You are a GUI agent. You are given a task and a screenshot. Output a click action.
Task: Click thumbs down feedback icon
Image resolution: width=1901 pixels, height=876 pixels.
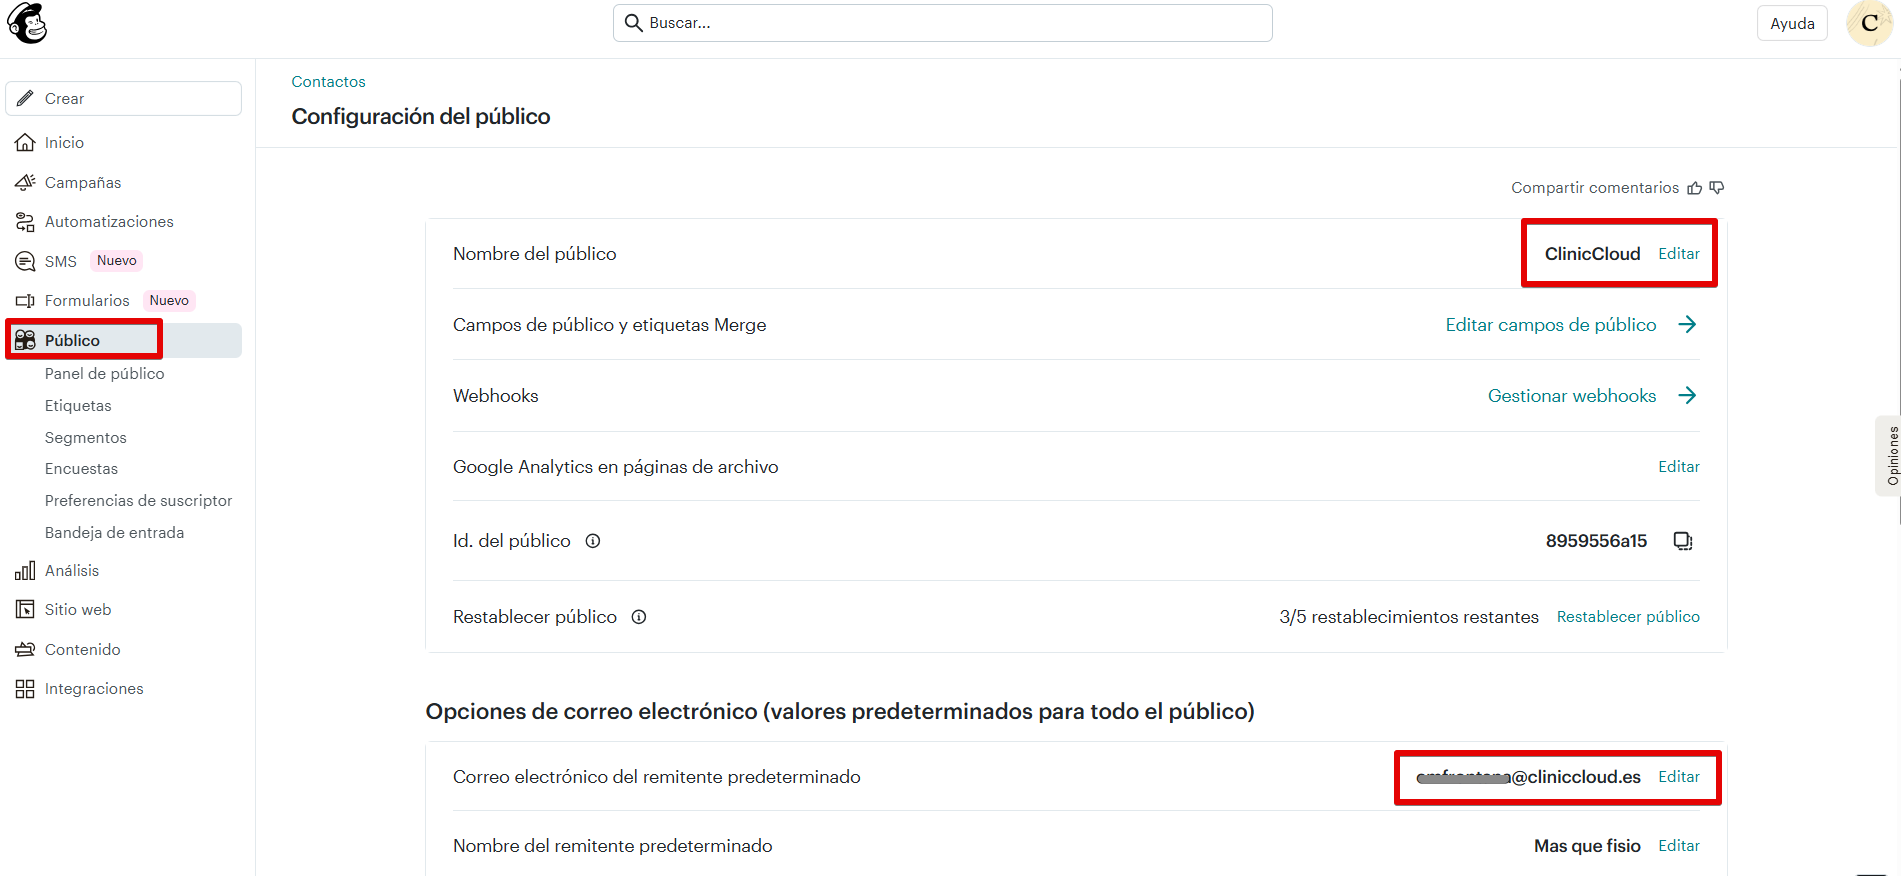1717,188
